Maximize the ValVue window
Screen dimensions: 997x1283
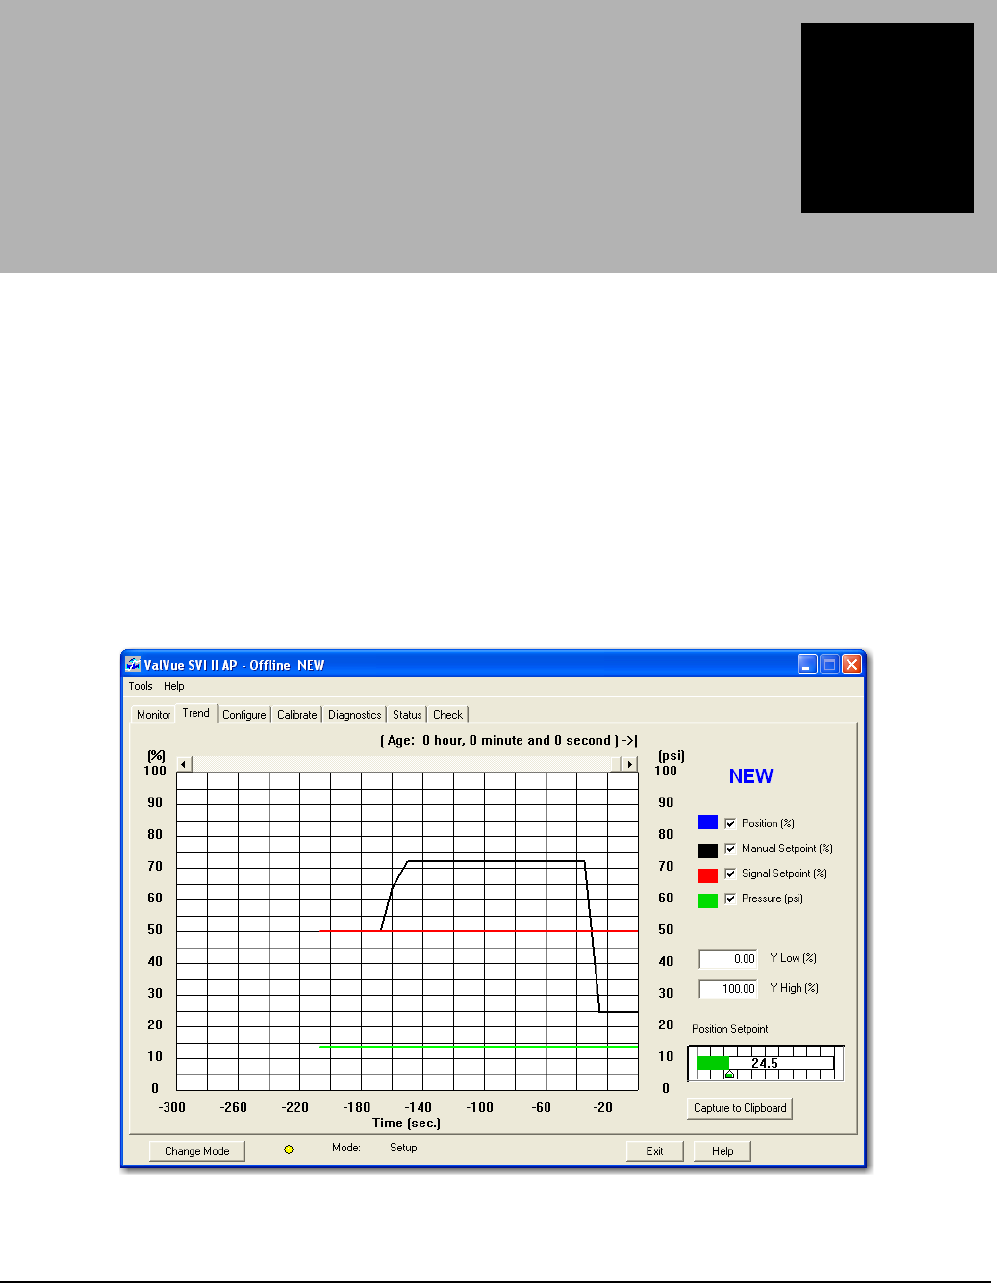click(830, 664)
